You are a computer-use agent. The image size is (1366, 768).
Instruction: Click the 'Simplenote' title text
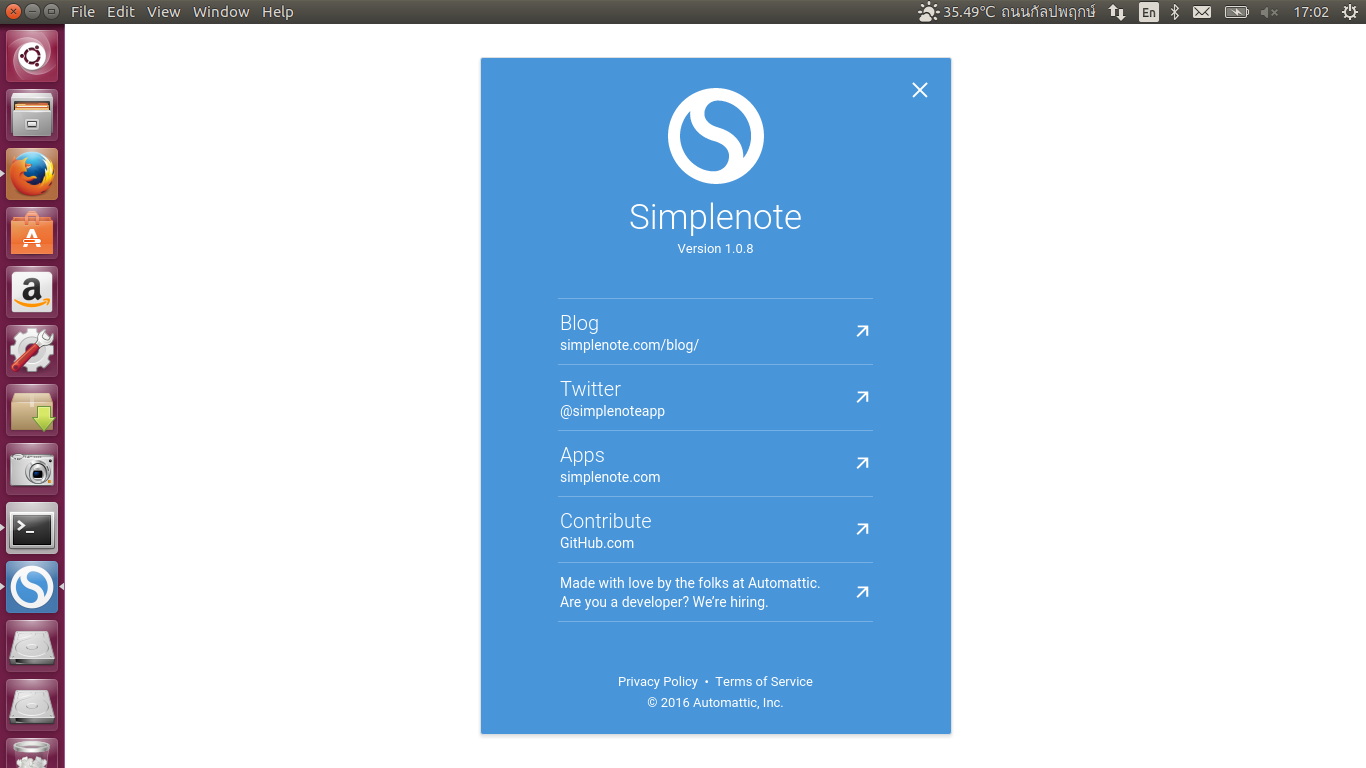pos(715,217)
